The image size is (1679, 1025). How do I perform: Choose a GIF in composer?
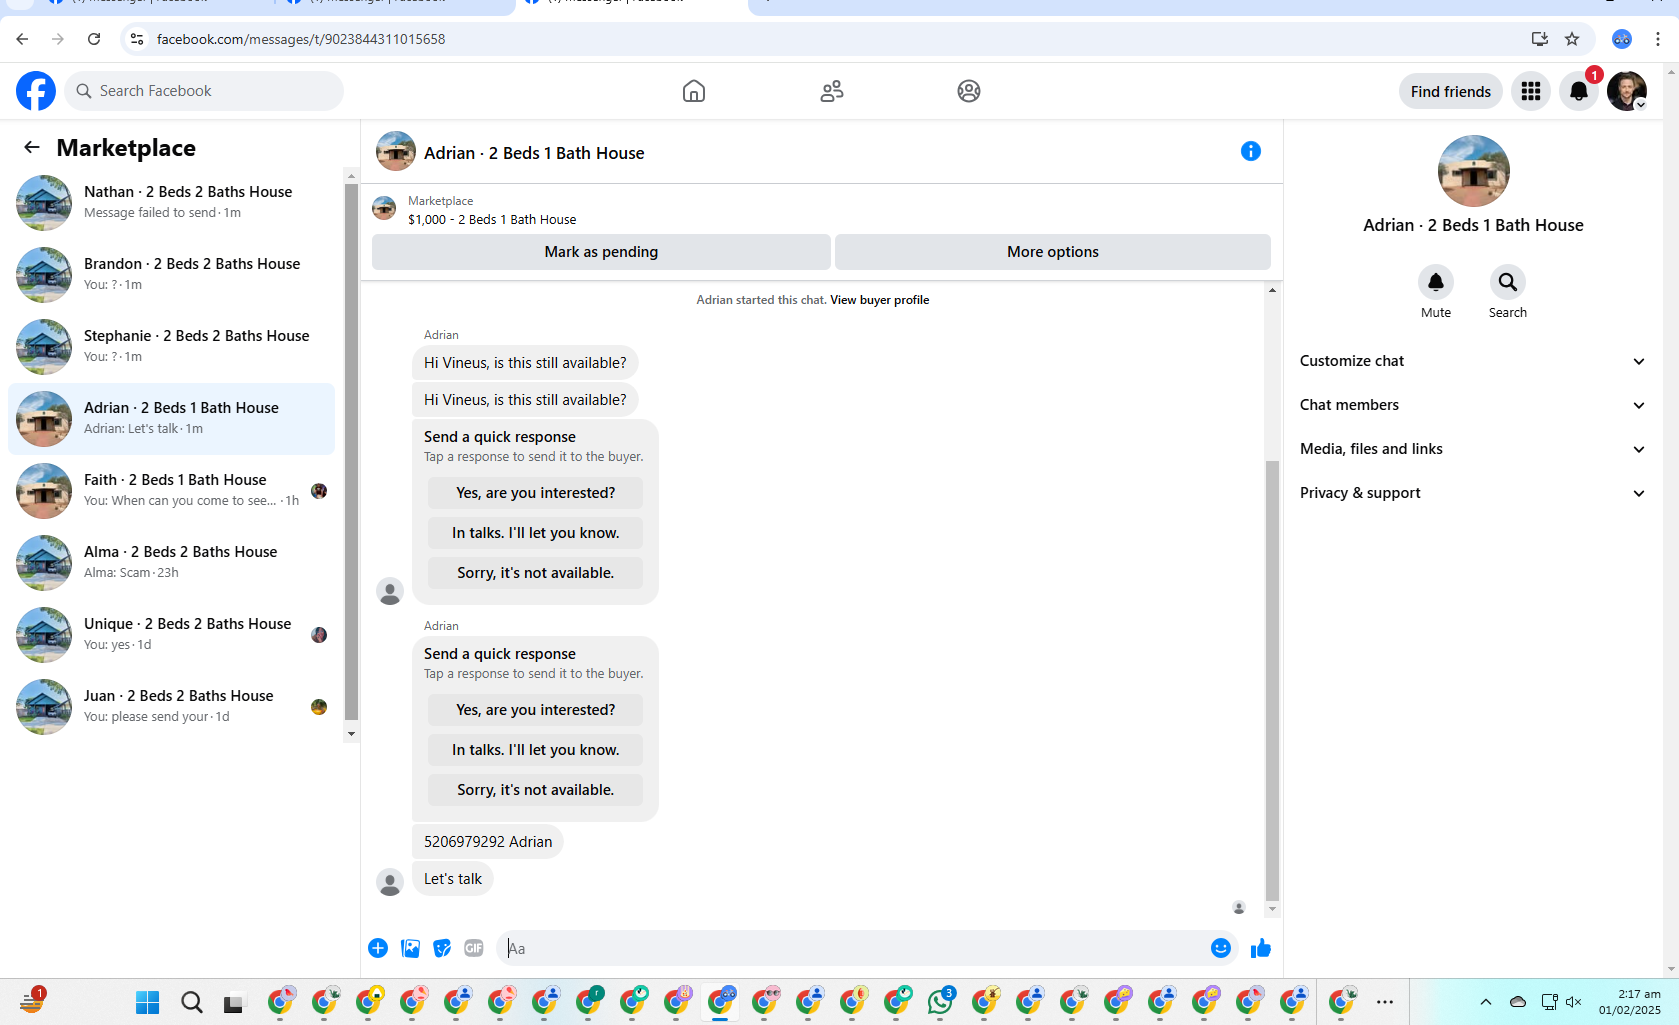click(x=474, y=948)
